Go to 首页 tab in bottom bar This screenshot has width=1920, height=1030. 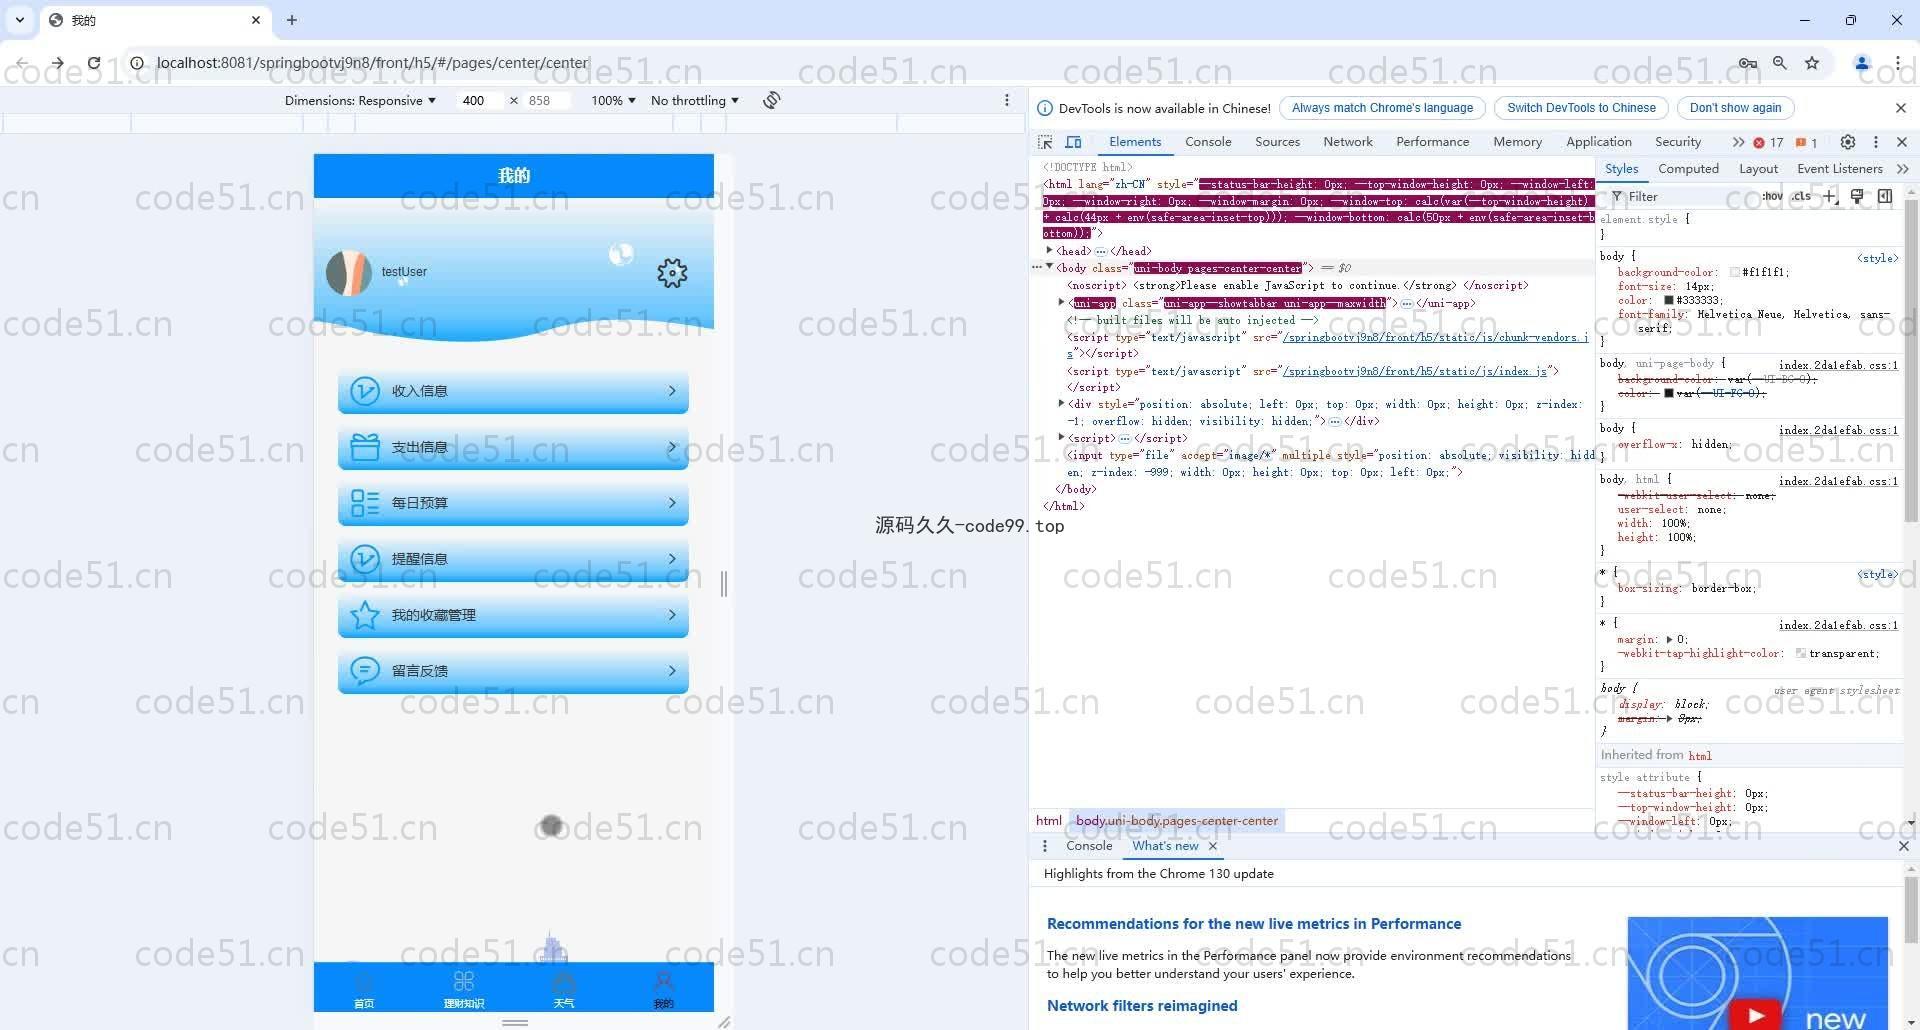click(364, 990)
